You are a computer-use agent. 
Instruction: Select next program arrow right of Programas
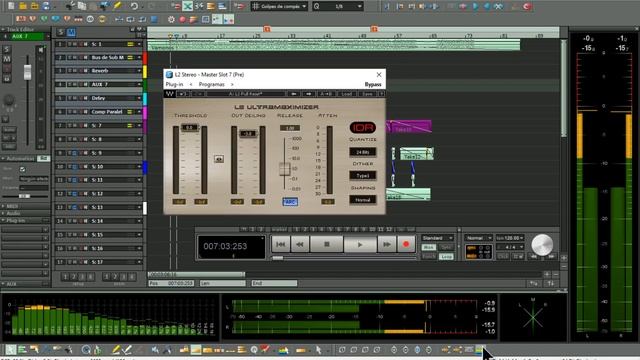point(232,84)
